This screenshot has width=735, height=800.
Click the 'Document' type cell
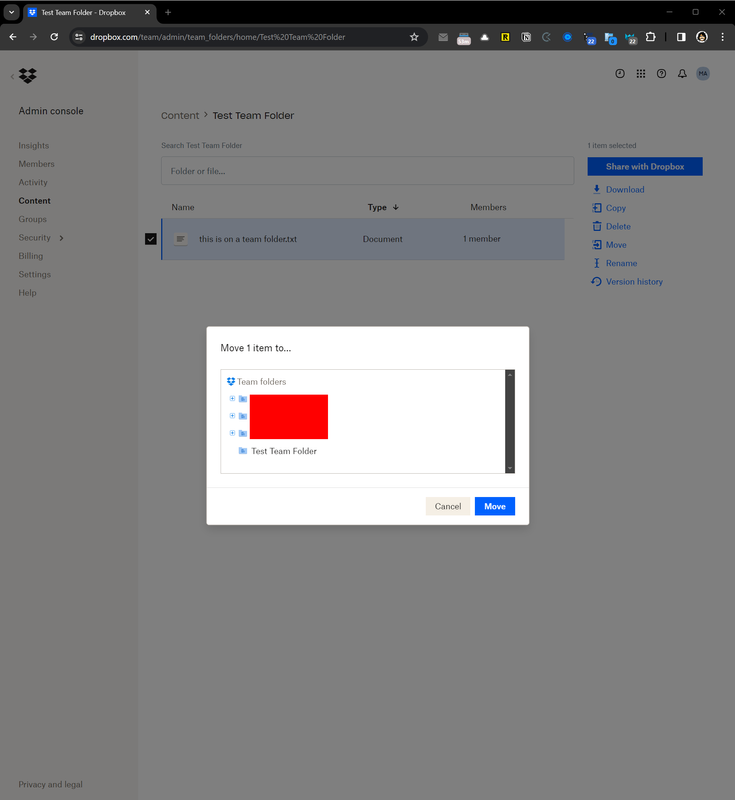(x=383, y=239)
